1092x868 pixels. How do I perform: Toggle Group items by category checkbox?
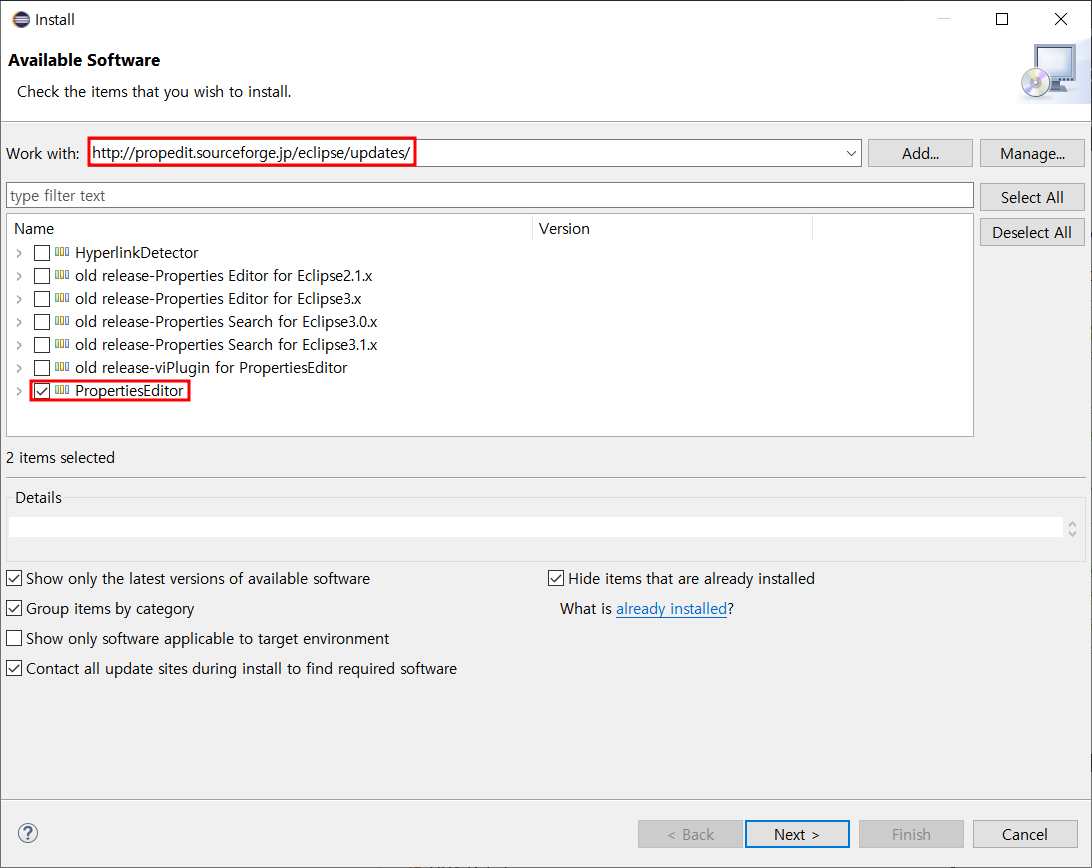pos(14,608)
